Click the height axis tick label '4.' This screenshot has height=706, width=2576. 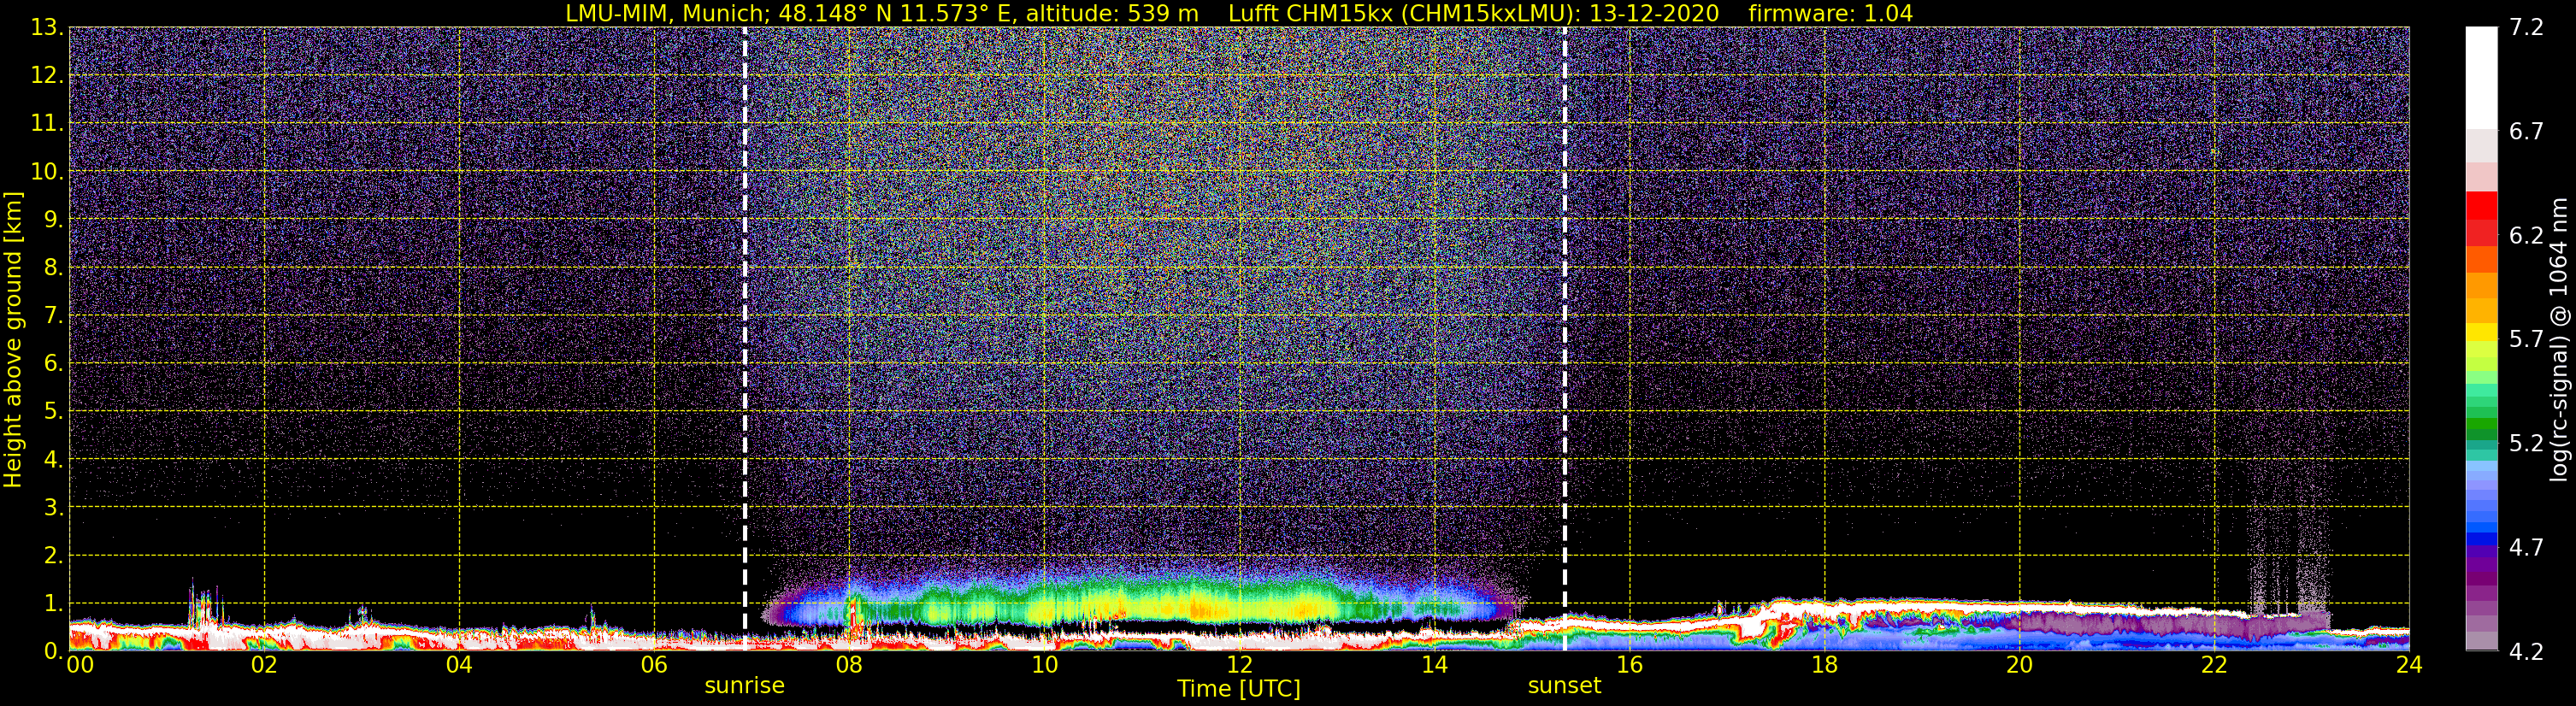pos(54,459)
